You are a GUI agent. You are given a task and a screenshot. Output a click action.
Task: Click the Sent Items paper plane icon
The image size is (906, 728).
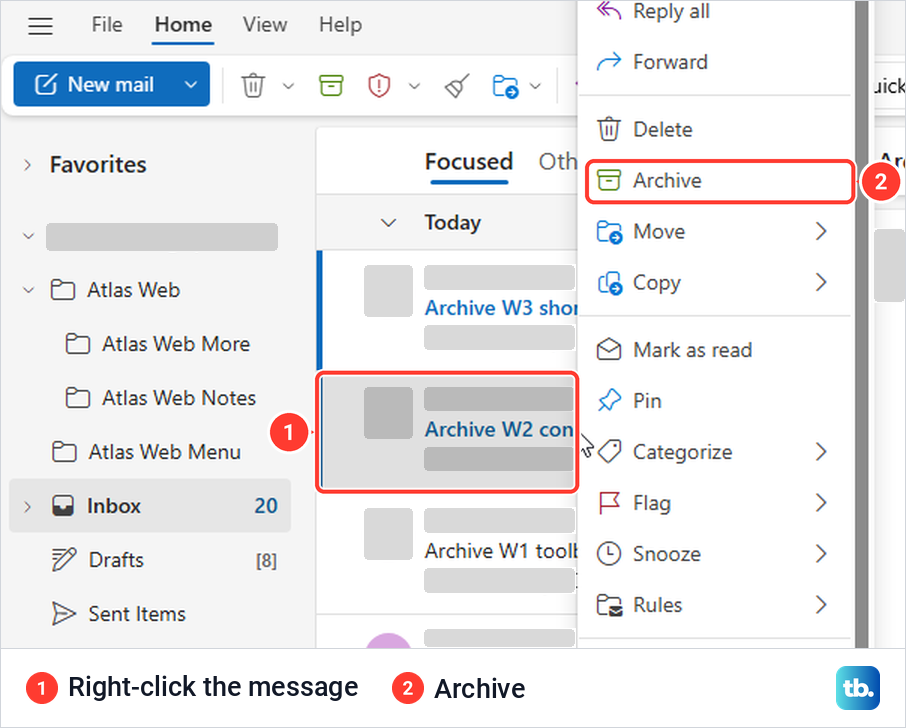(x=63, y=614)
